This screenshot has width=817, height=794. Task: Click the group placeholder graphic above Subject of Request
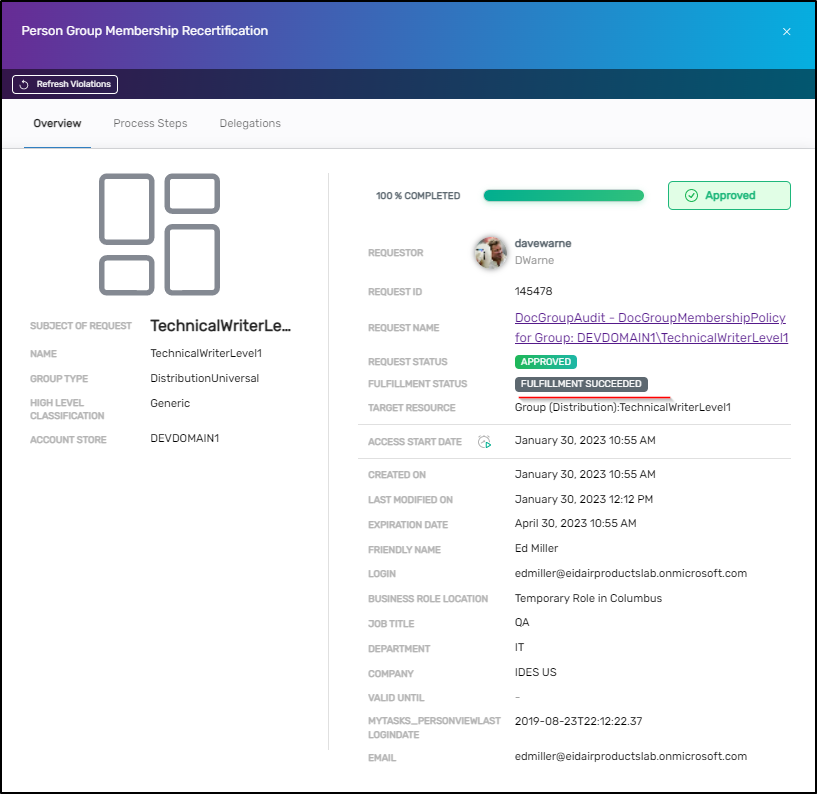click(158, 232)
